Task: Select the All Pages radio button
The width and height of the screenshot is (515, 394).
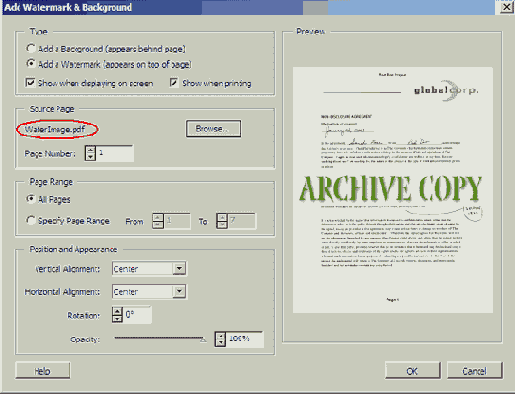Action: [31, 199]
